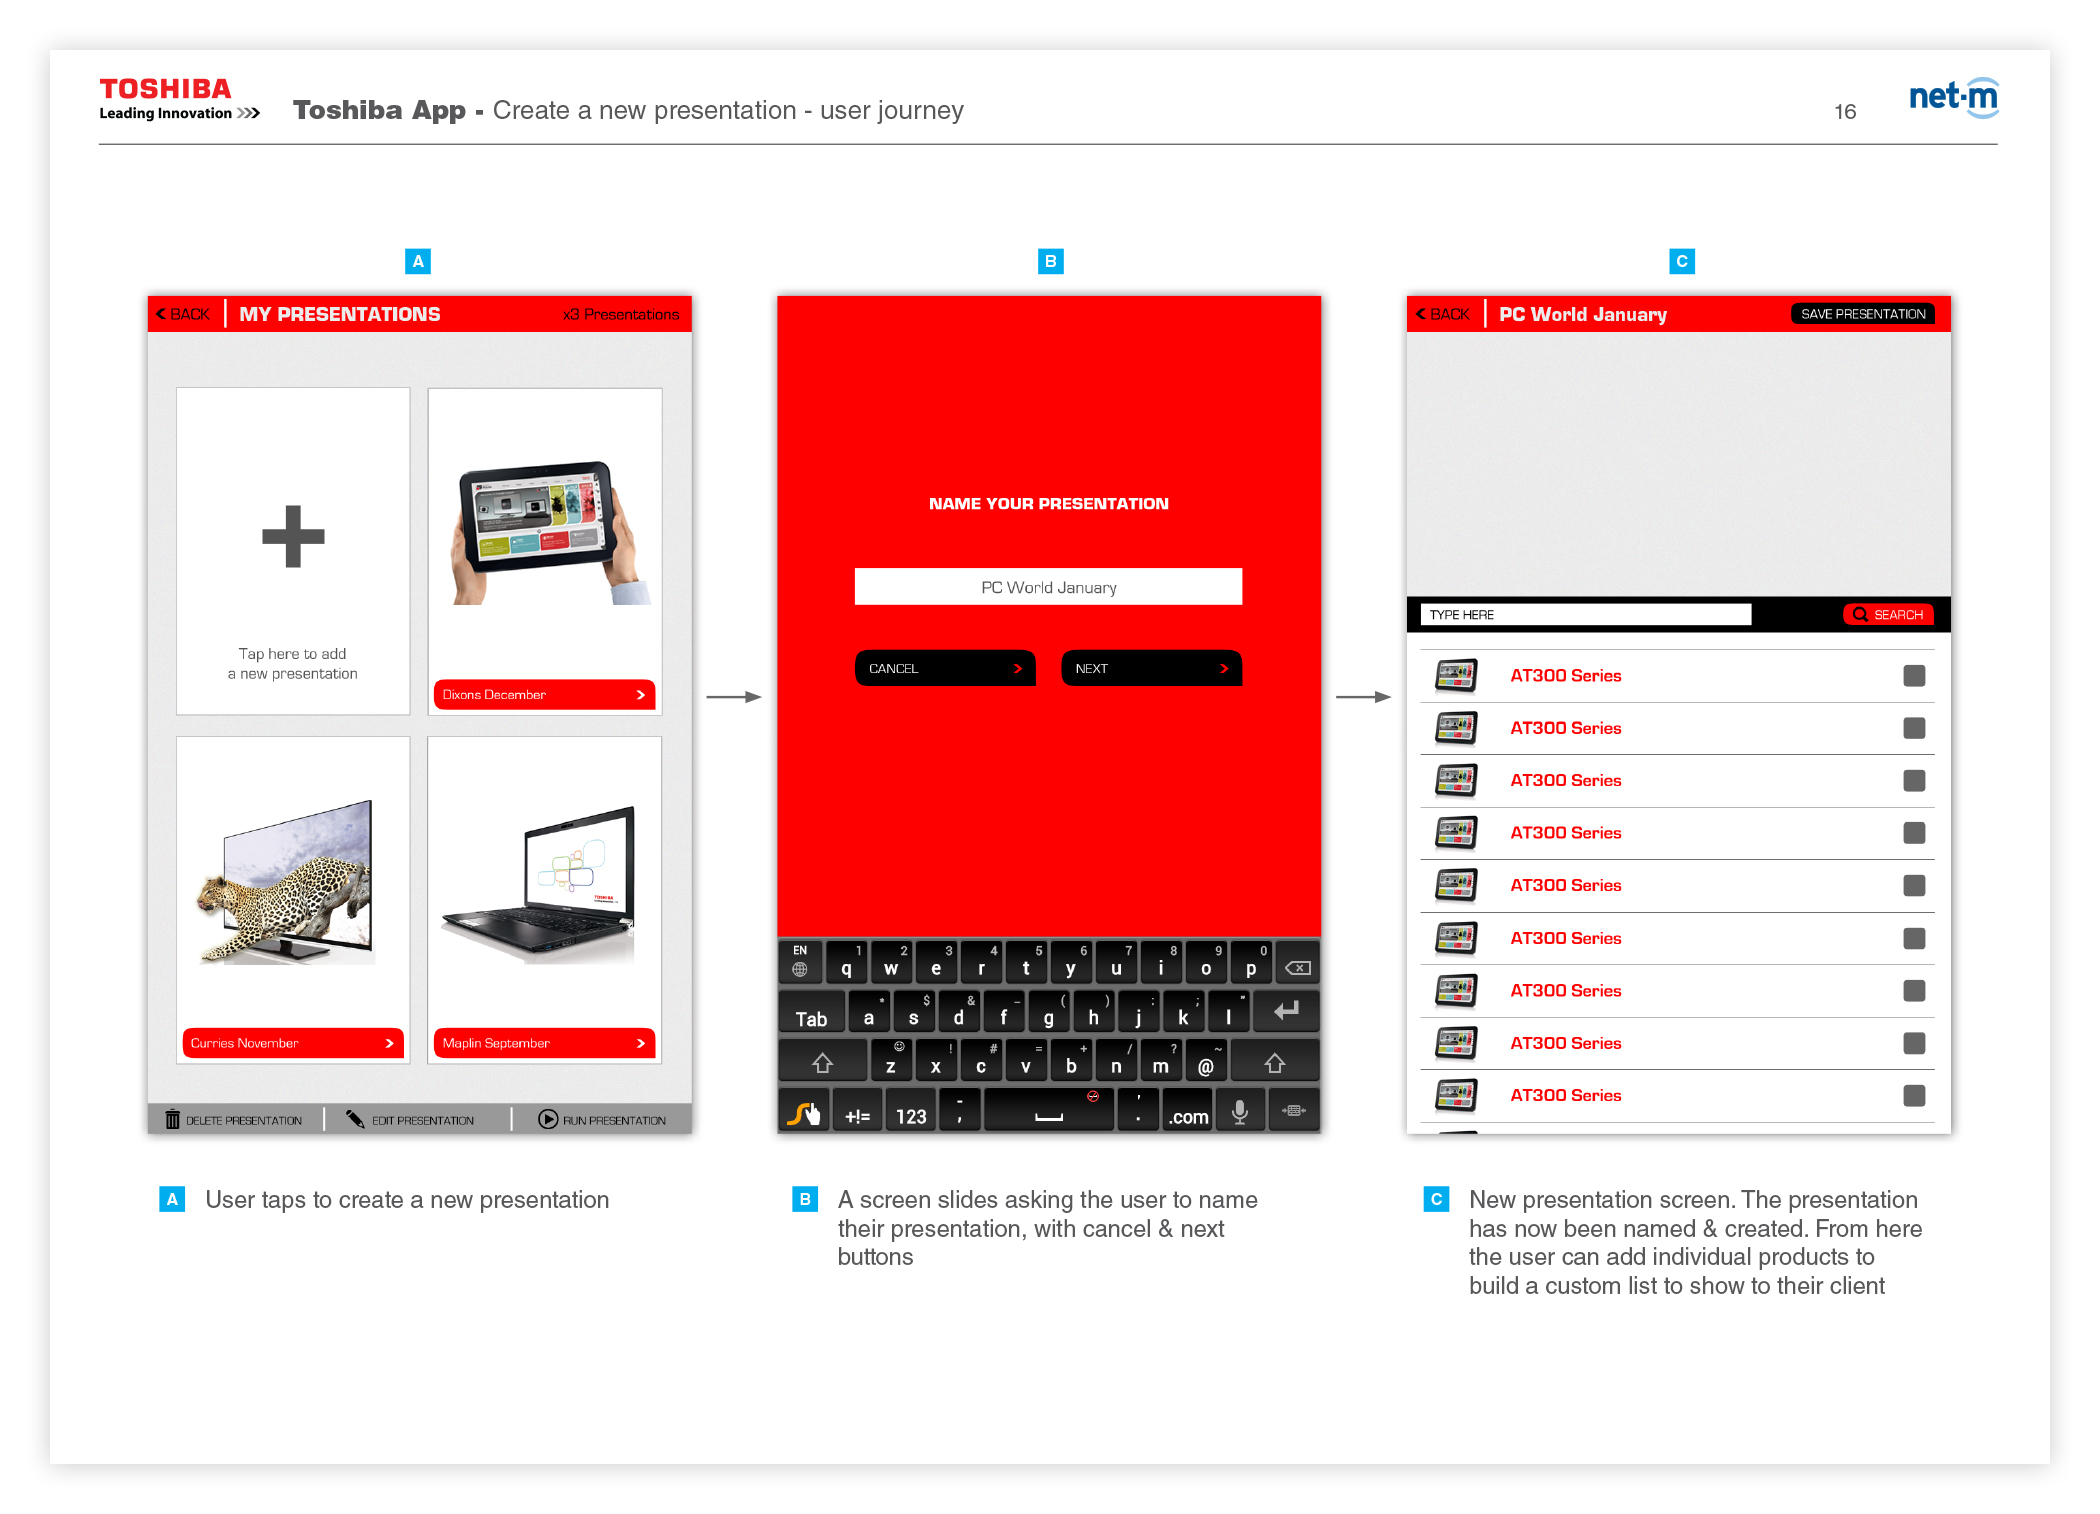Click the NEXT button in screen B
Screen dimensions: 2100x1514
point(1151,665)
